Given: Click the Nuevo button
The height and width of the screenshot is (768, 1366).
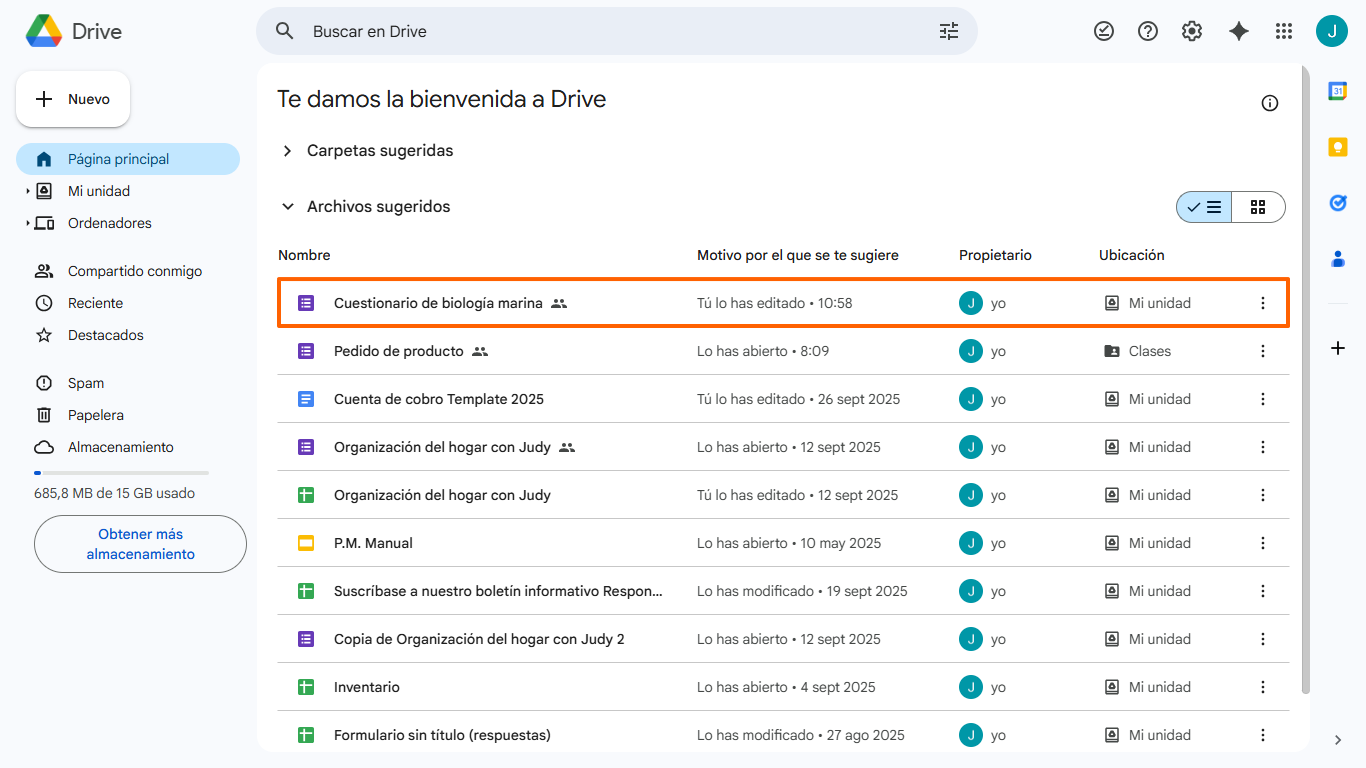Looking at the screenshot, I should tap(73, 99).
